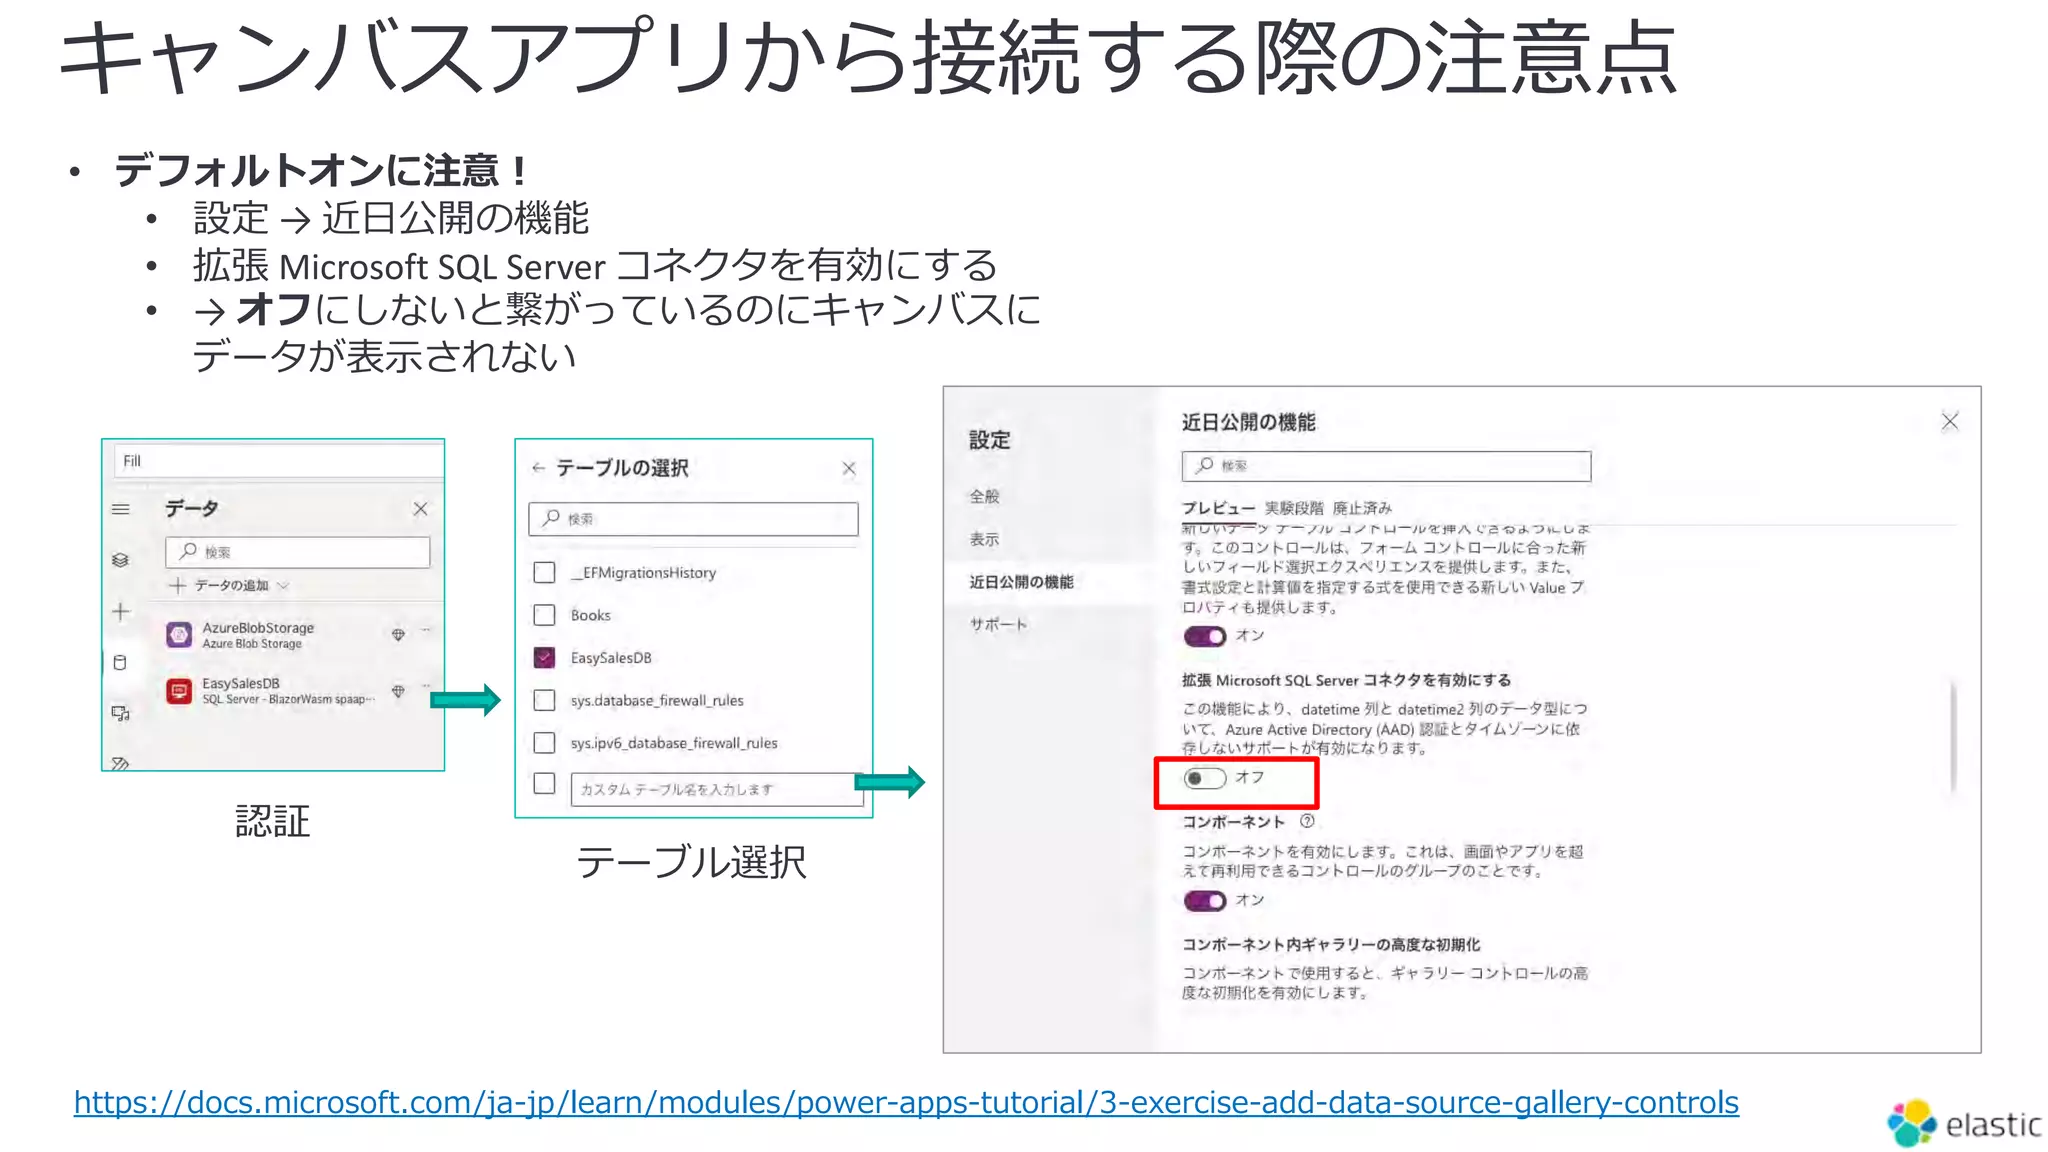Open the 表示 settings section
2048x1152 pixels.
[984, 539]
